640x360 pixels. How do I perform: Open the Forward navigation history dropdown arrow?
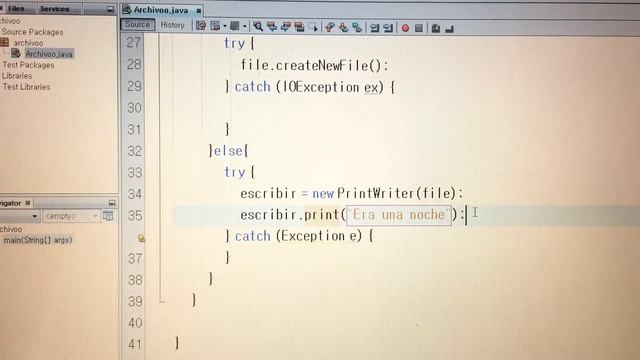point(244,26)
